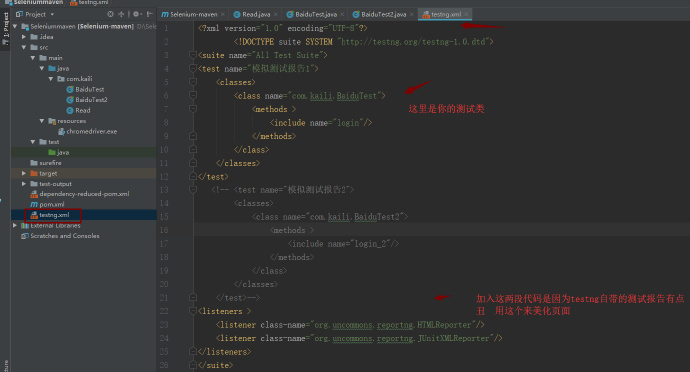Fold the classes tag at line 5
Viewport: 690px width, 372px height.
(193, 82)
